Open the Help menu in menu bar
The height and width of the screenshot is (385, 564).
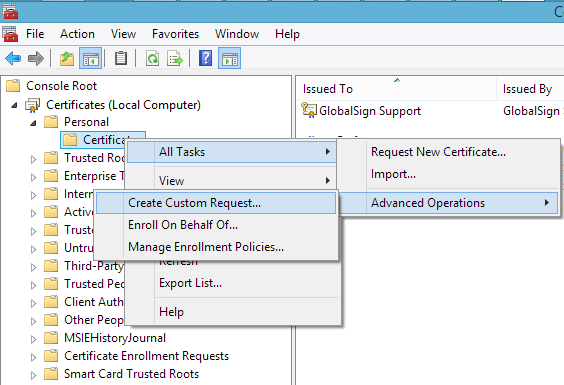pos(287,34)
